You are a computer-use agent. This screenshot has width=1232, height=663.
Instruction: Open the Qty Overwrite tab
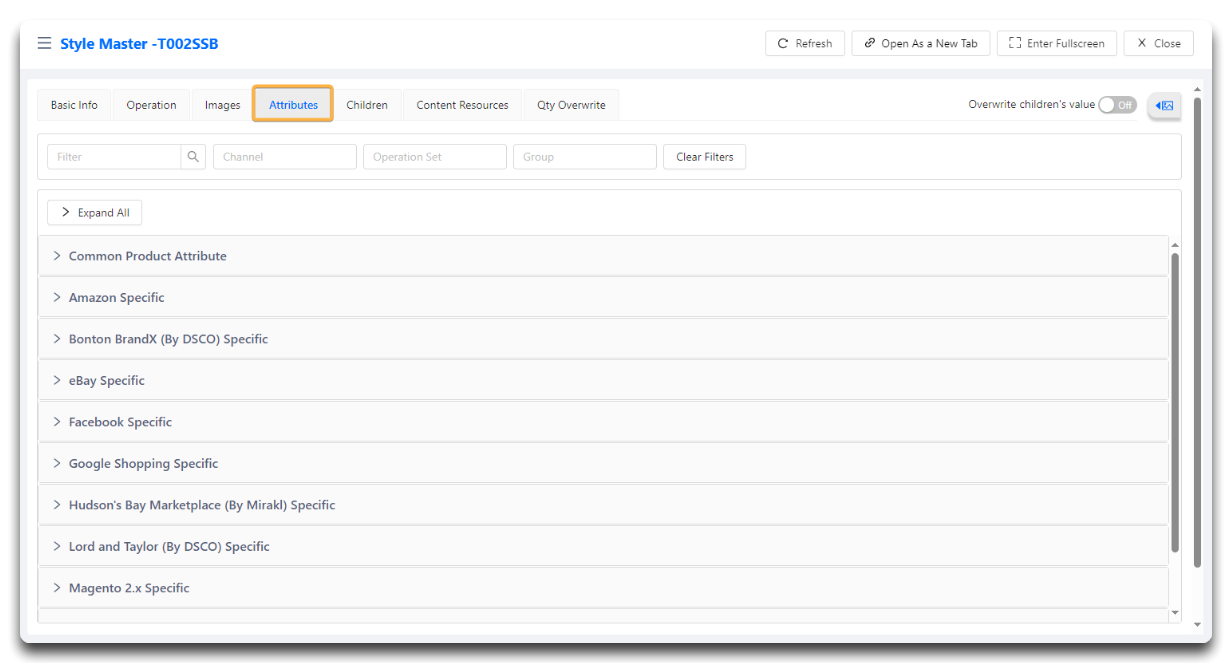click(571, 105)
